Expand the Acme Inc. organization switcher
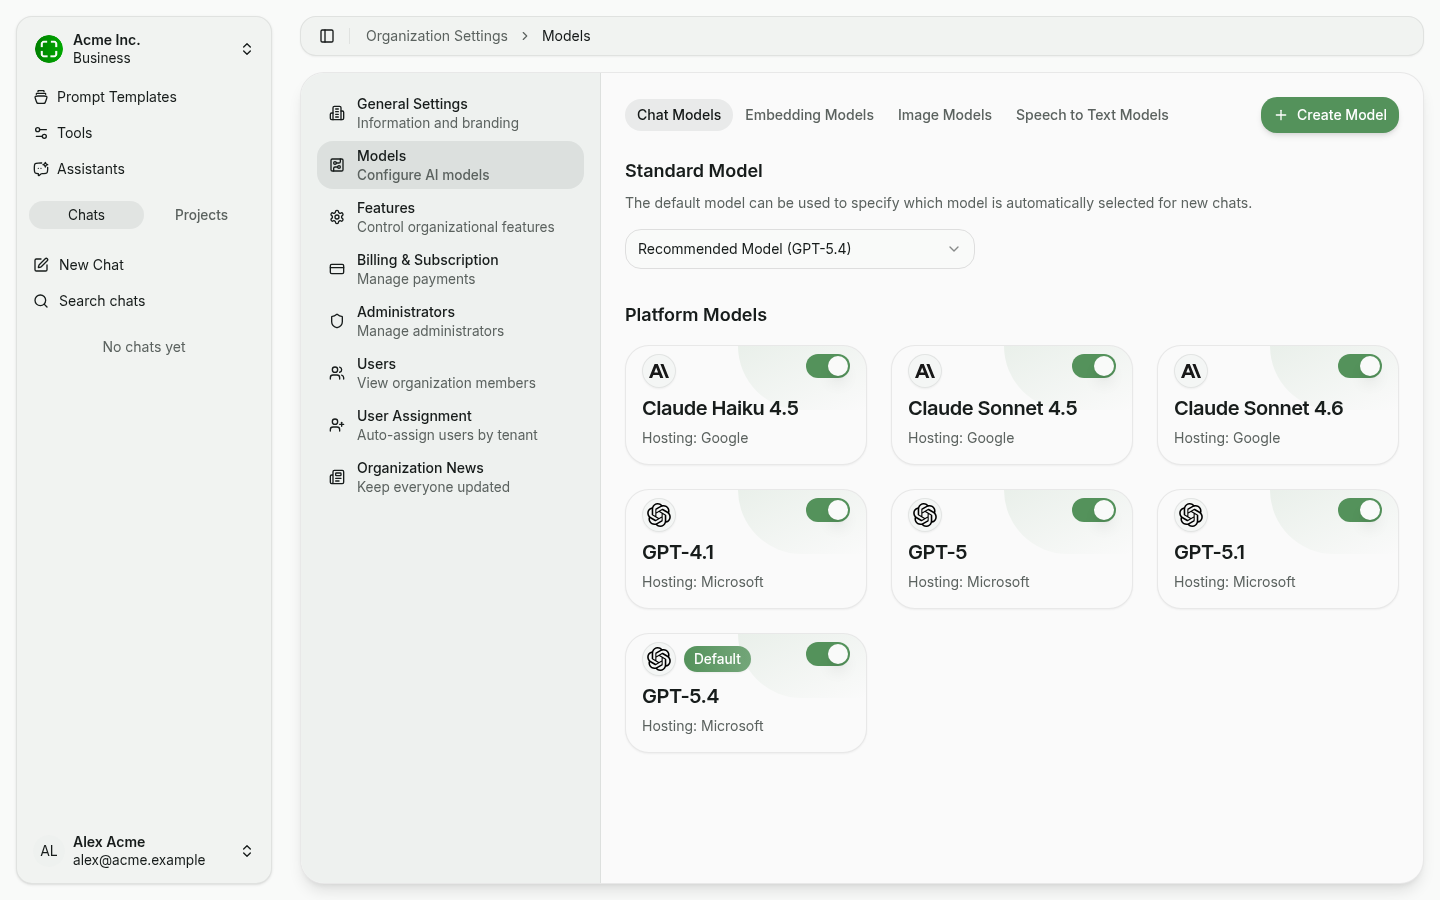The width and height of the screenshot is (1440, 900). point(247,49)
